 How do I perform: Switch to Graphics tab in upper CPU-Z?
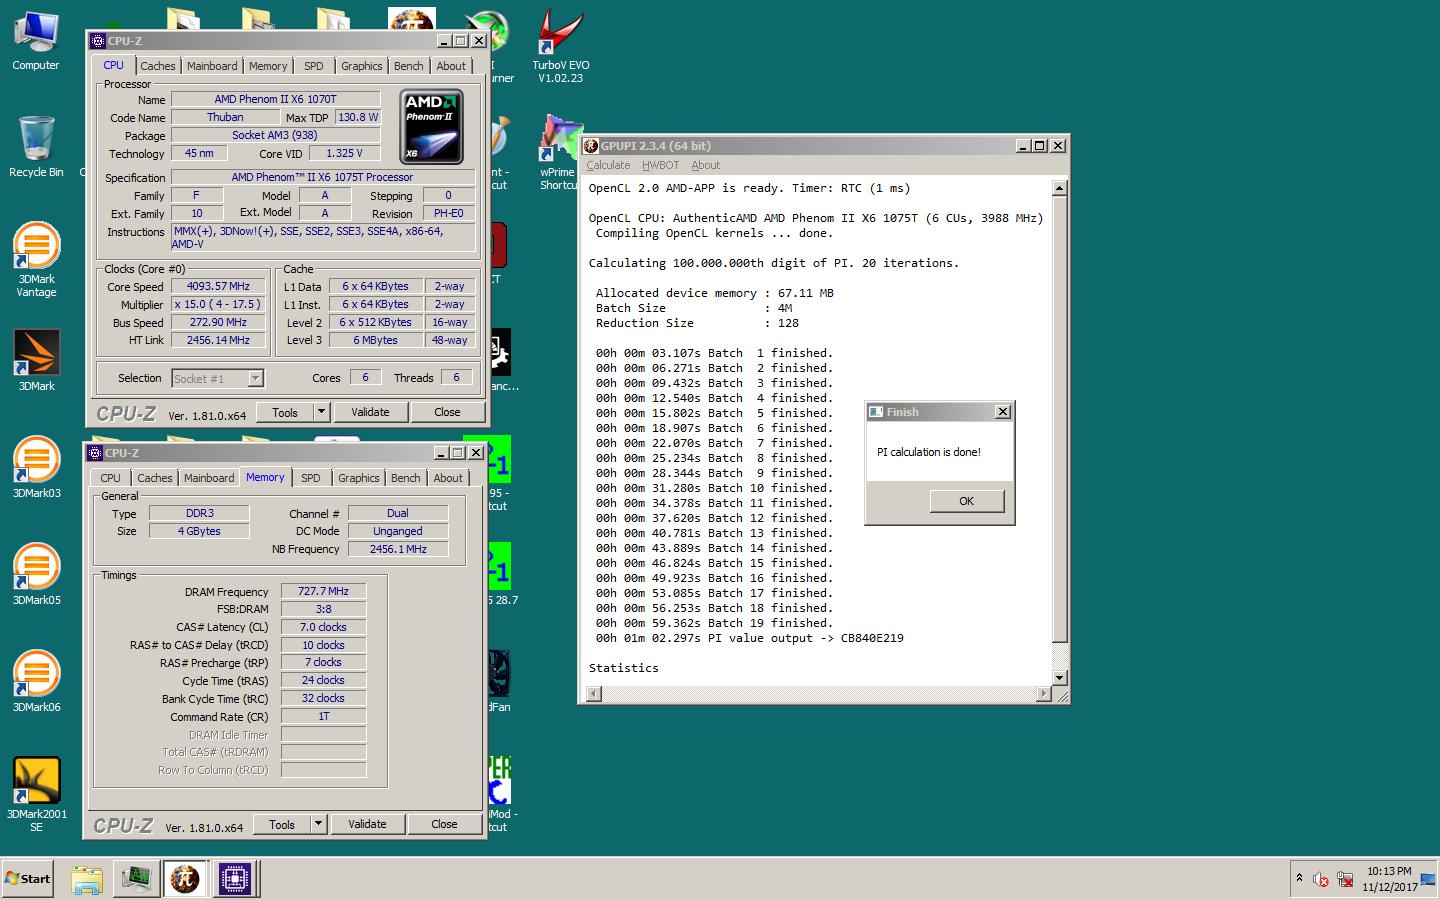pyautogui.click(x=361, y=66)
